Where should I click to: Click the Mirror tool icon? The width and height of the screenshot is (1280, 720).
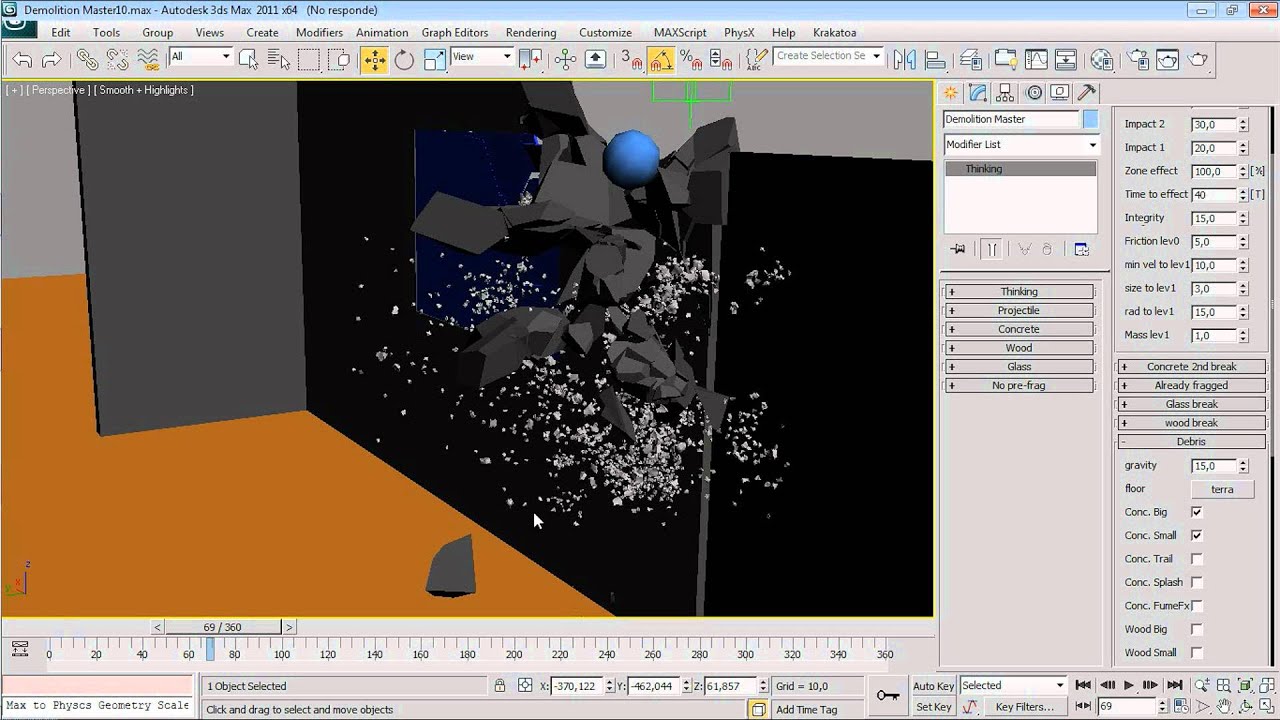click(x=905, y=60)
